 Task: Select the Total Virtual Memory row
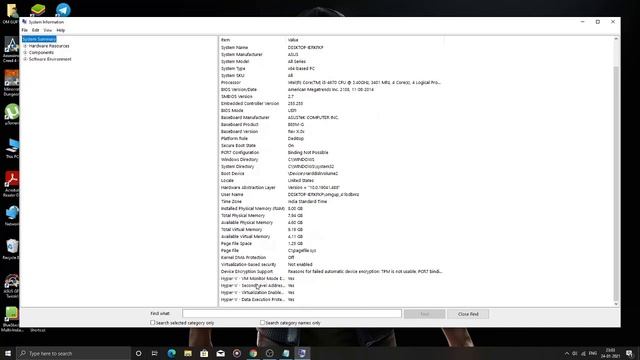[331, 229]
